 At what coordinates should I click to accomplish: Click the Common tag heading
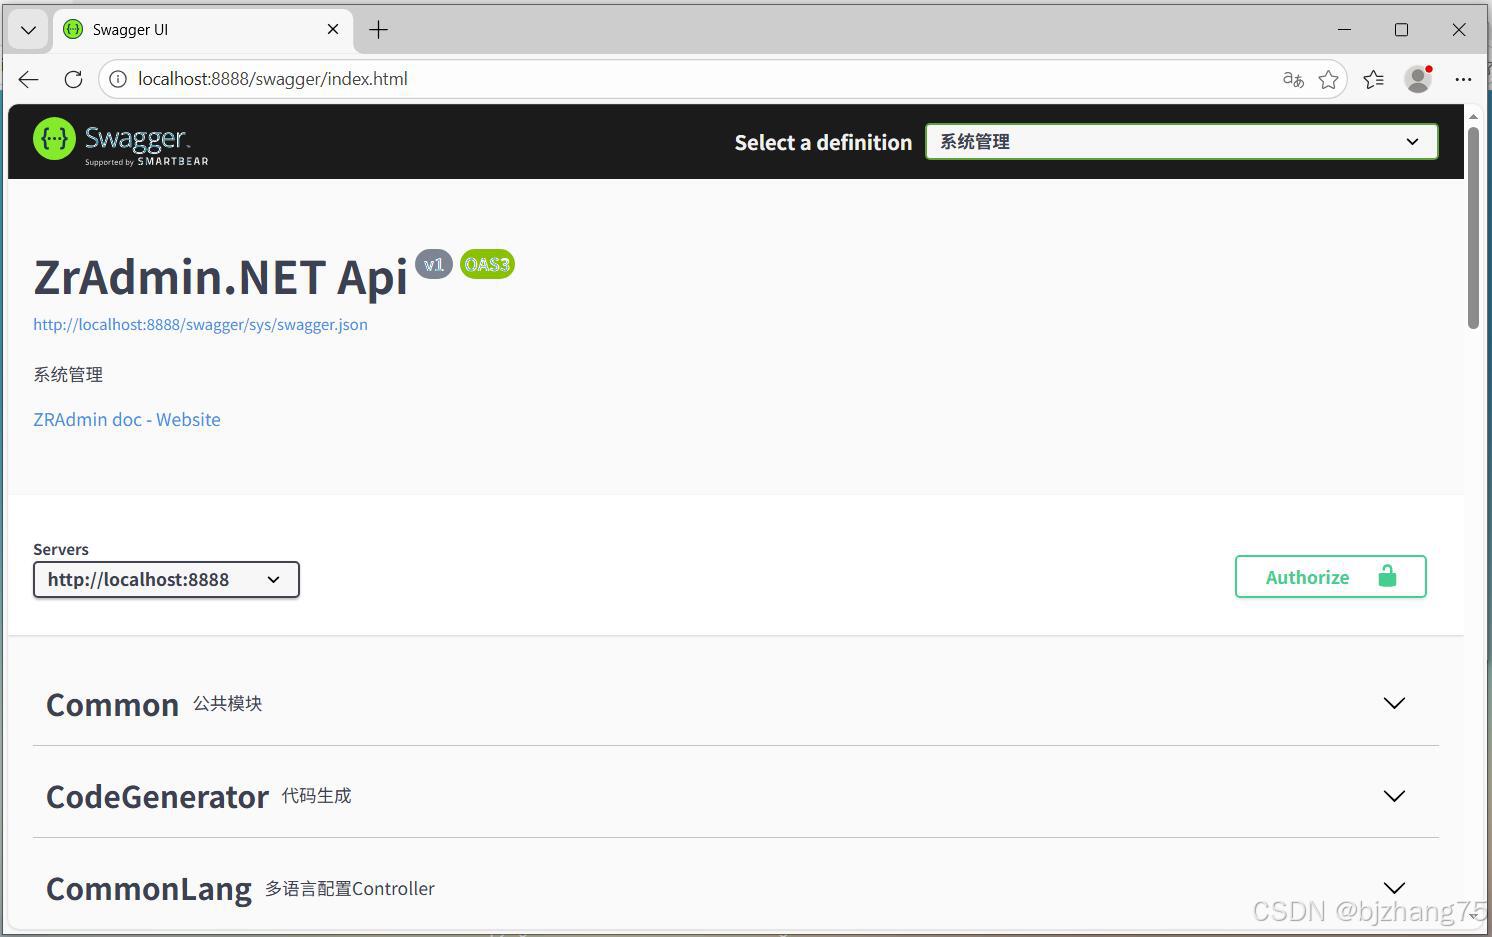coord(113,705)
